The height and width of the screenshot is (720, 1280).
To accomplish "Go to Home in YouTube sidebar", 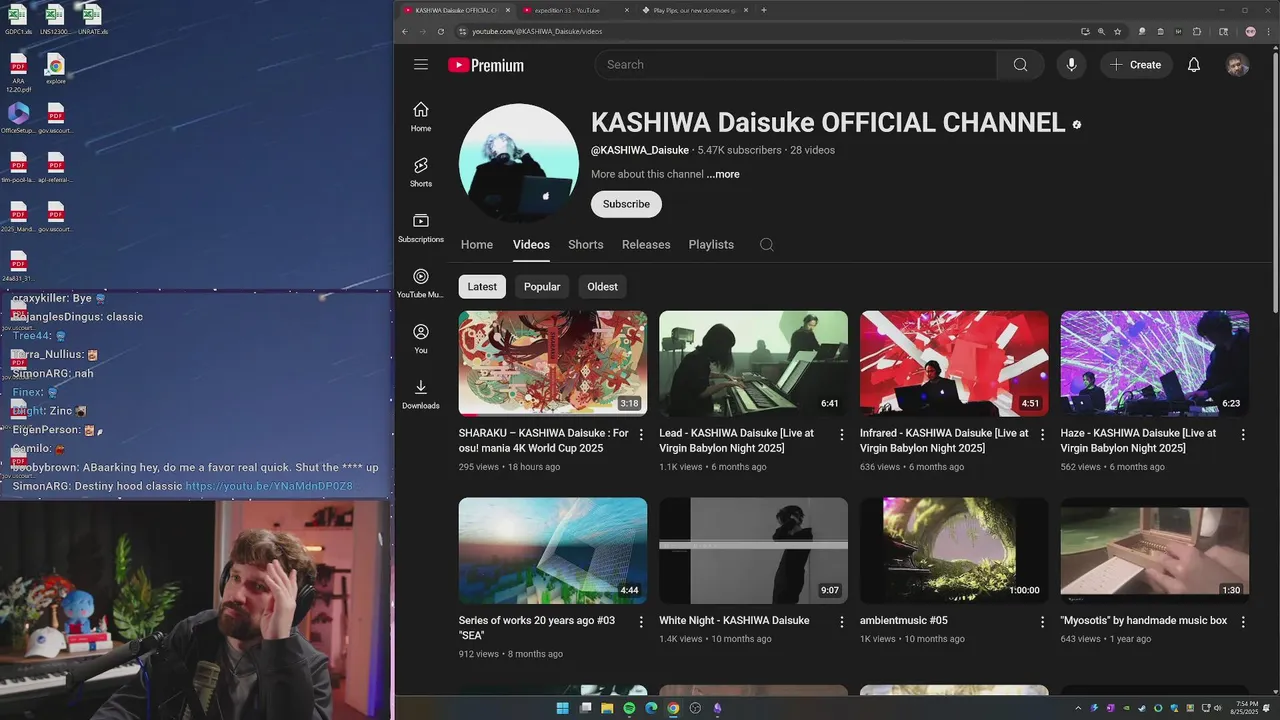I will 421,116.
